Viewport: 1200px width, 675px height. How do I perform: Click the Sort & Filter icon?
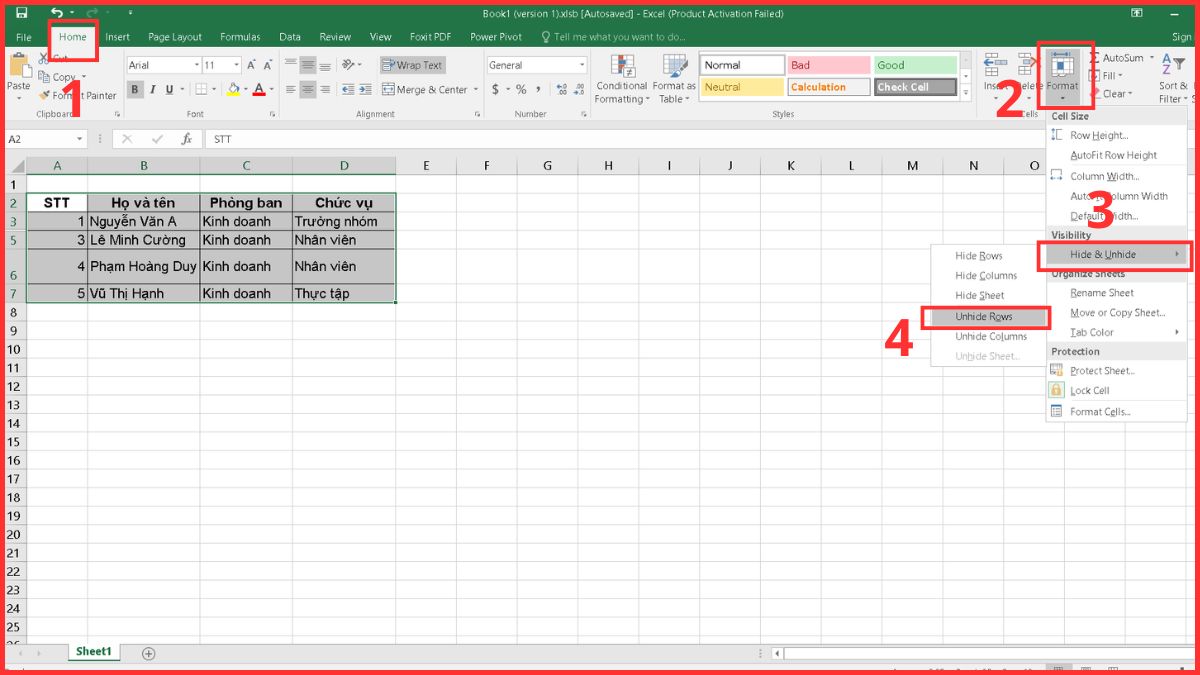pos(1172,66)
